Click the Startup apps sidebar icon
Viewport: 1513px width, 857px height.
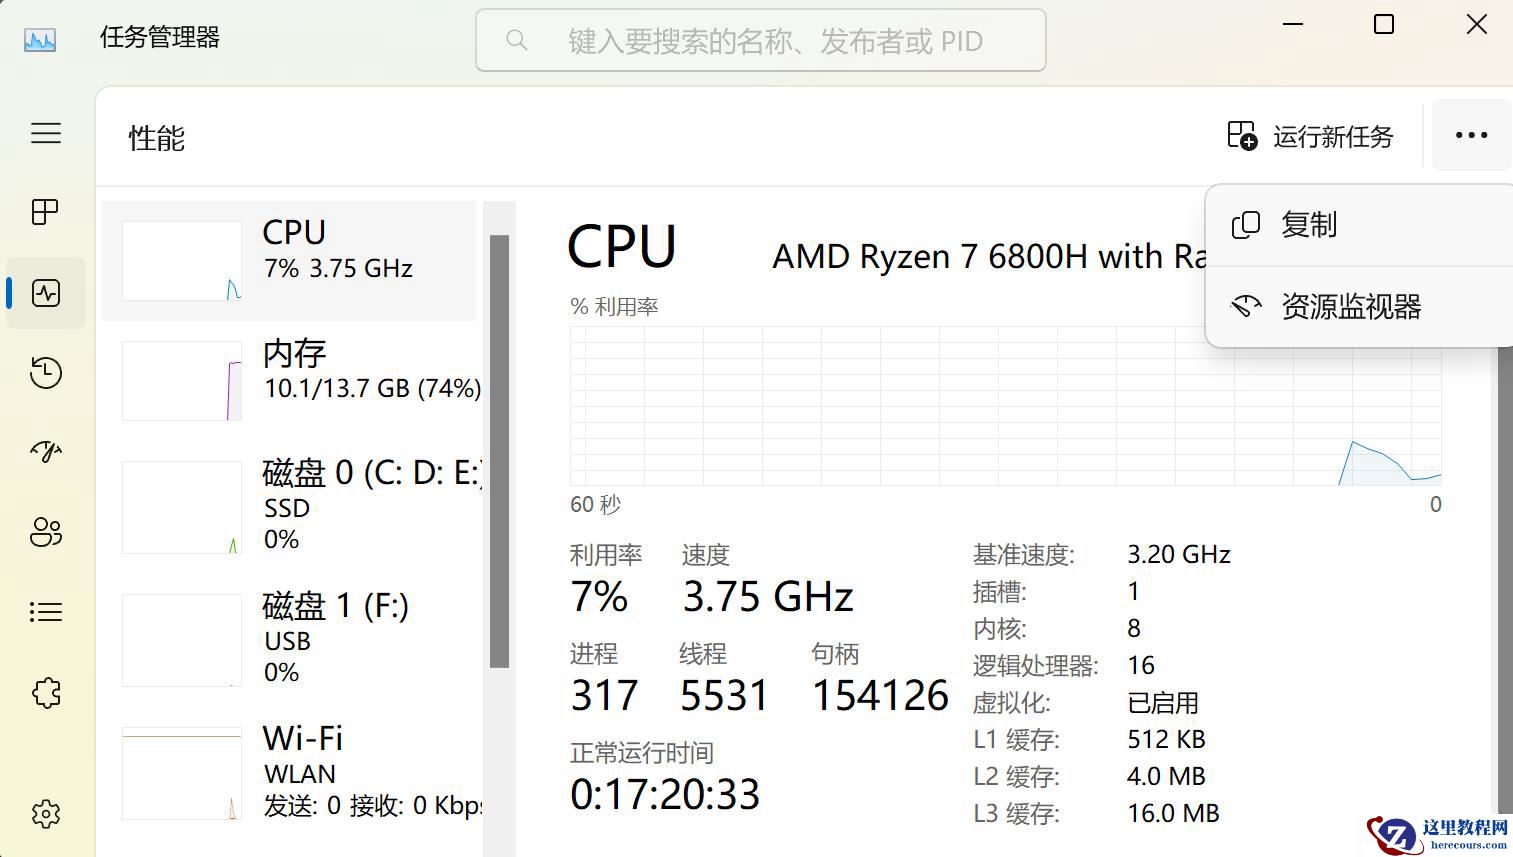pos(45,452)
